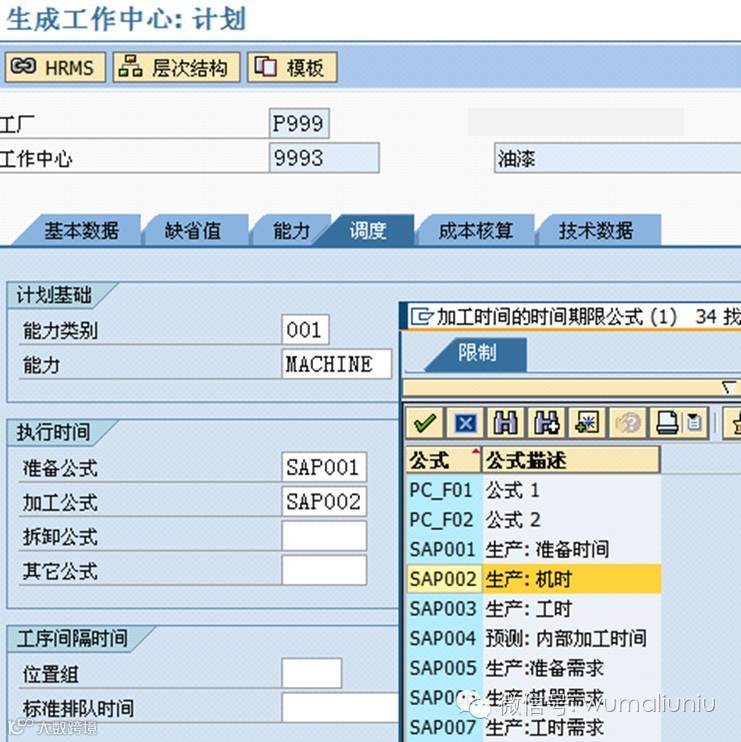
Task: Click the print icon
Action: [x=668, y=423]
